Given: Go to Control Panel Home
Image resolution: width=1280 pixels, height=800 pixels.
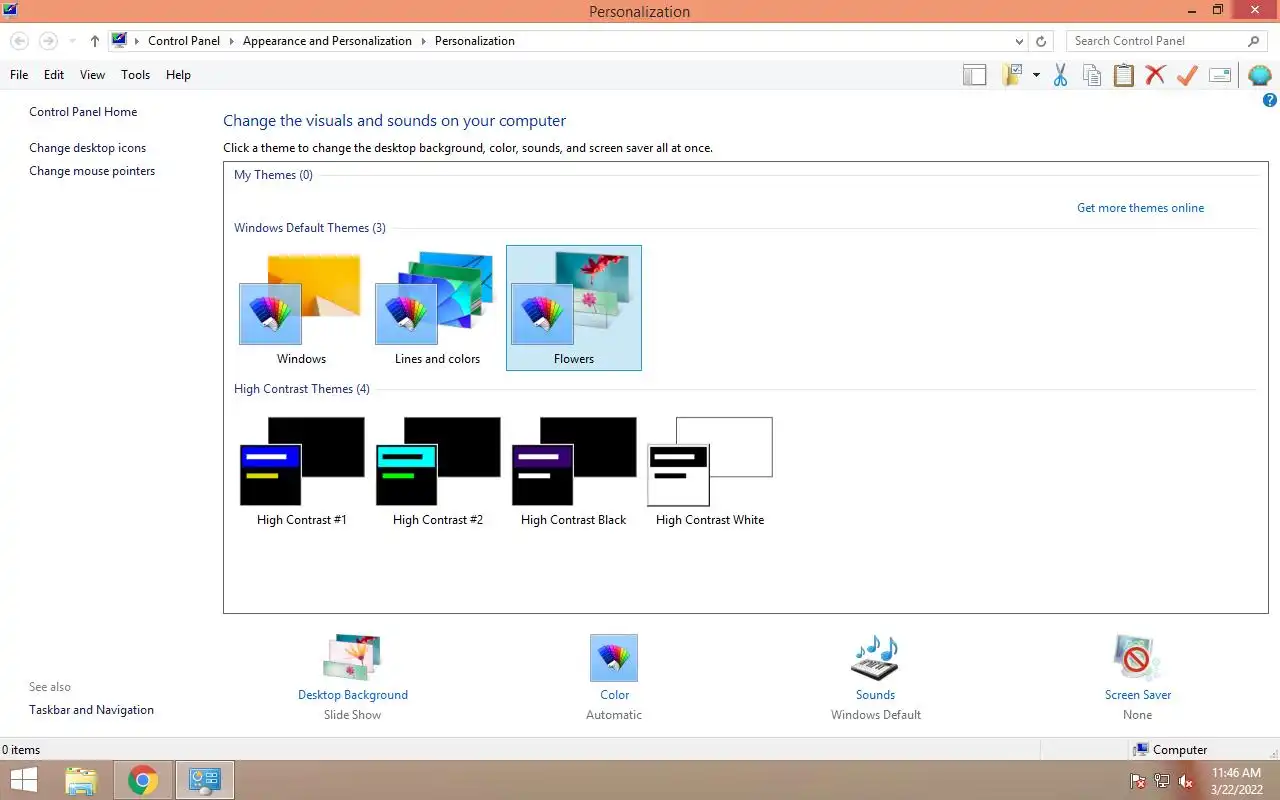Looking at the screenshot, I should pyautogui.click(x=83, y=112).
